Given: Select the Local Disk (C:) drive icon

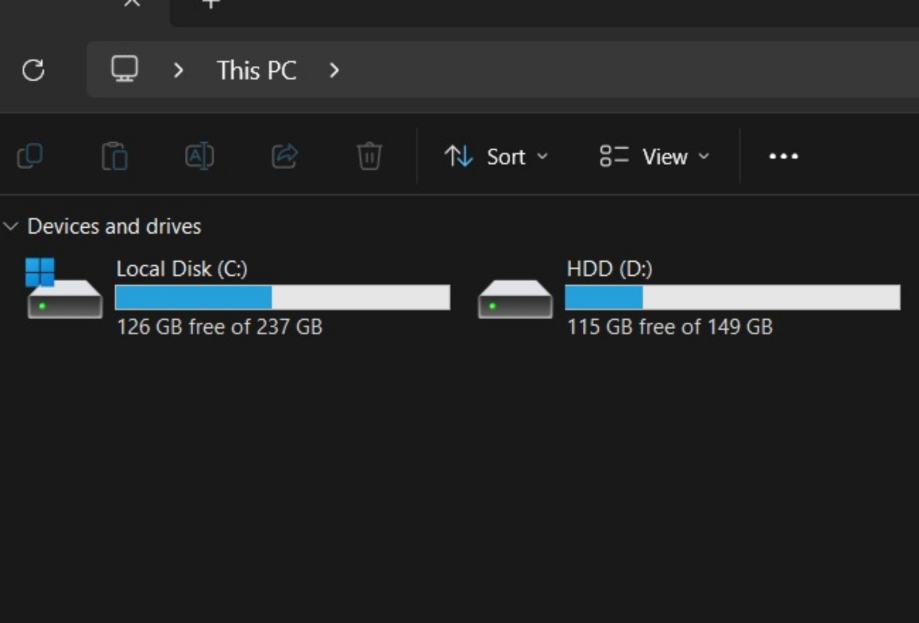Looking at the screenshot, I should [x=64, y=291].
